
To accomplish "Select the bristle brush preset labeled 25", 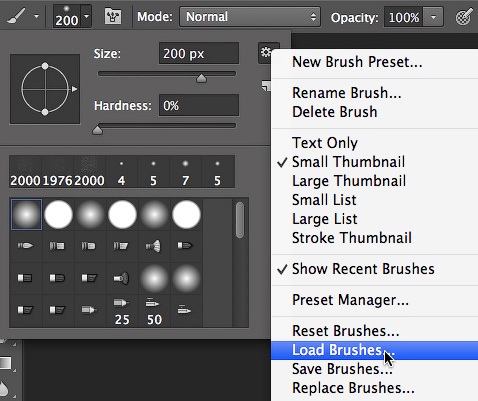I will click(122, 311).
